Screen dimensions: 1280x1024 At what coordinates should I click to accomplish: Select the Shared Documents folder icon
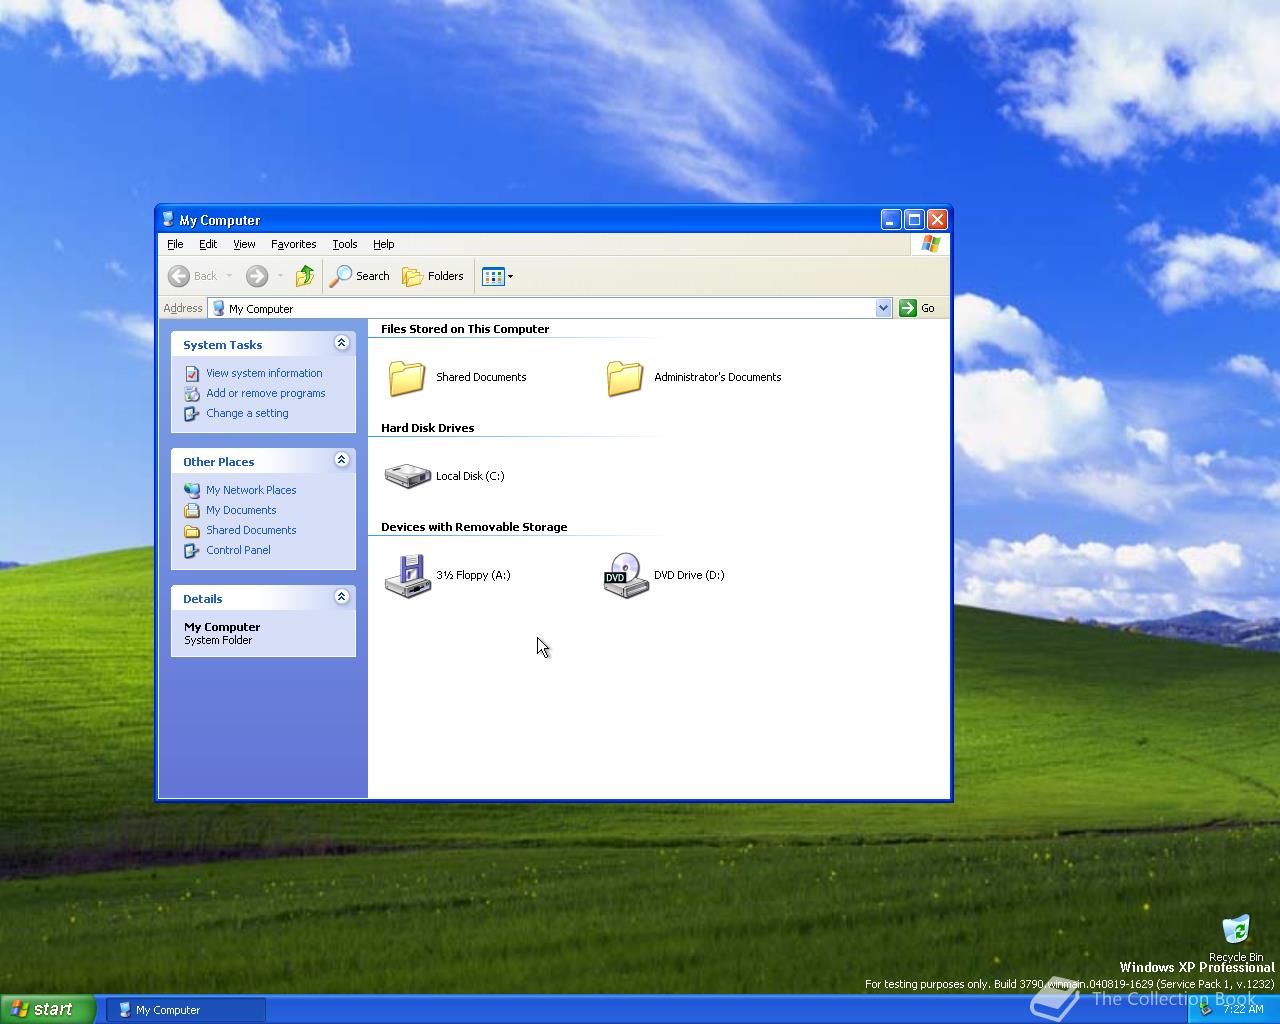[407, 378]
